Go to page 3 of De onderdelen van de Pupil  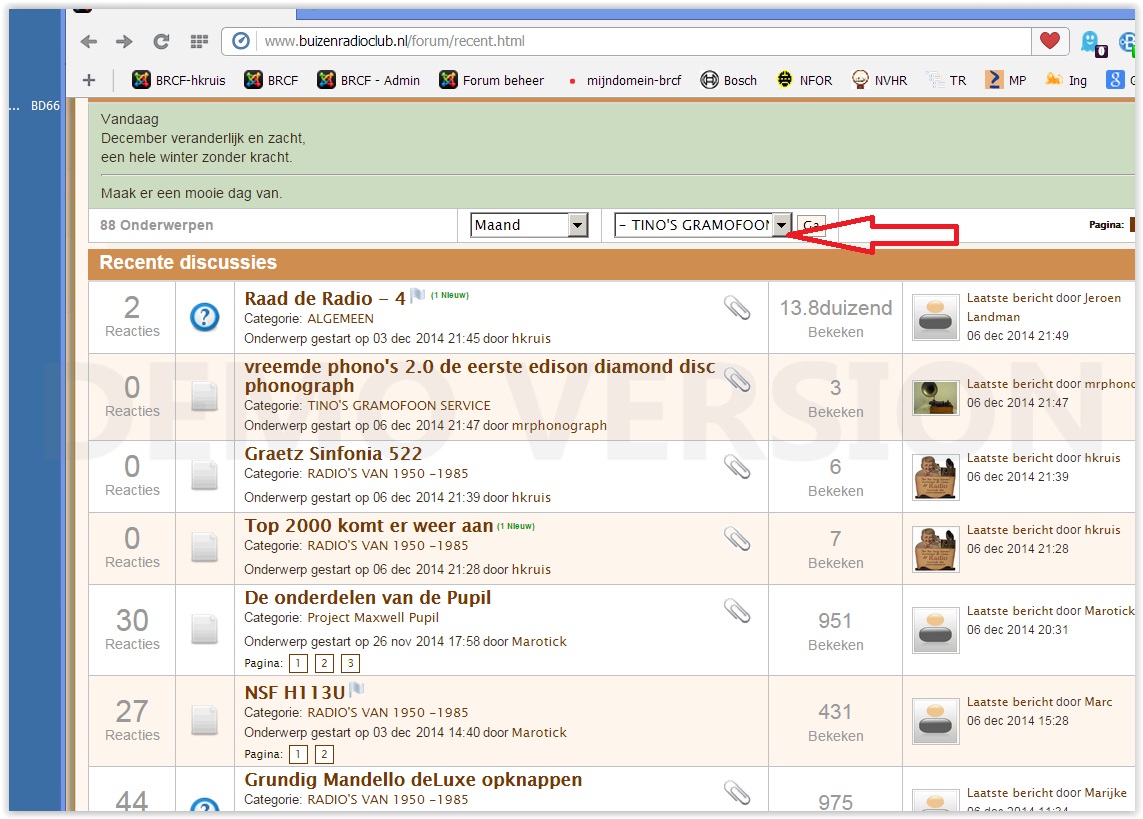(x=350, y=663)
